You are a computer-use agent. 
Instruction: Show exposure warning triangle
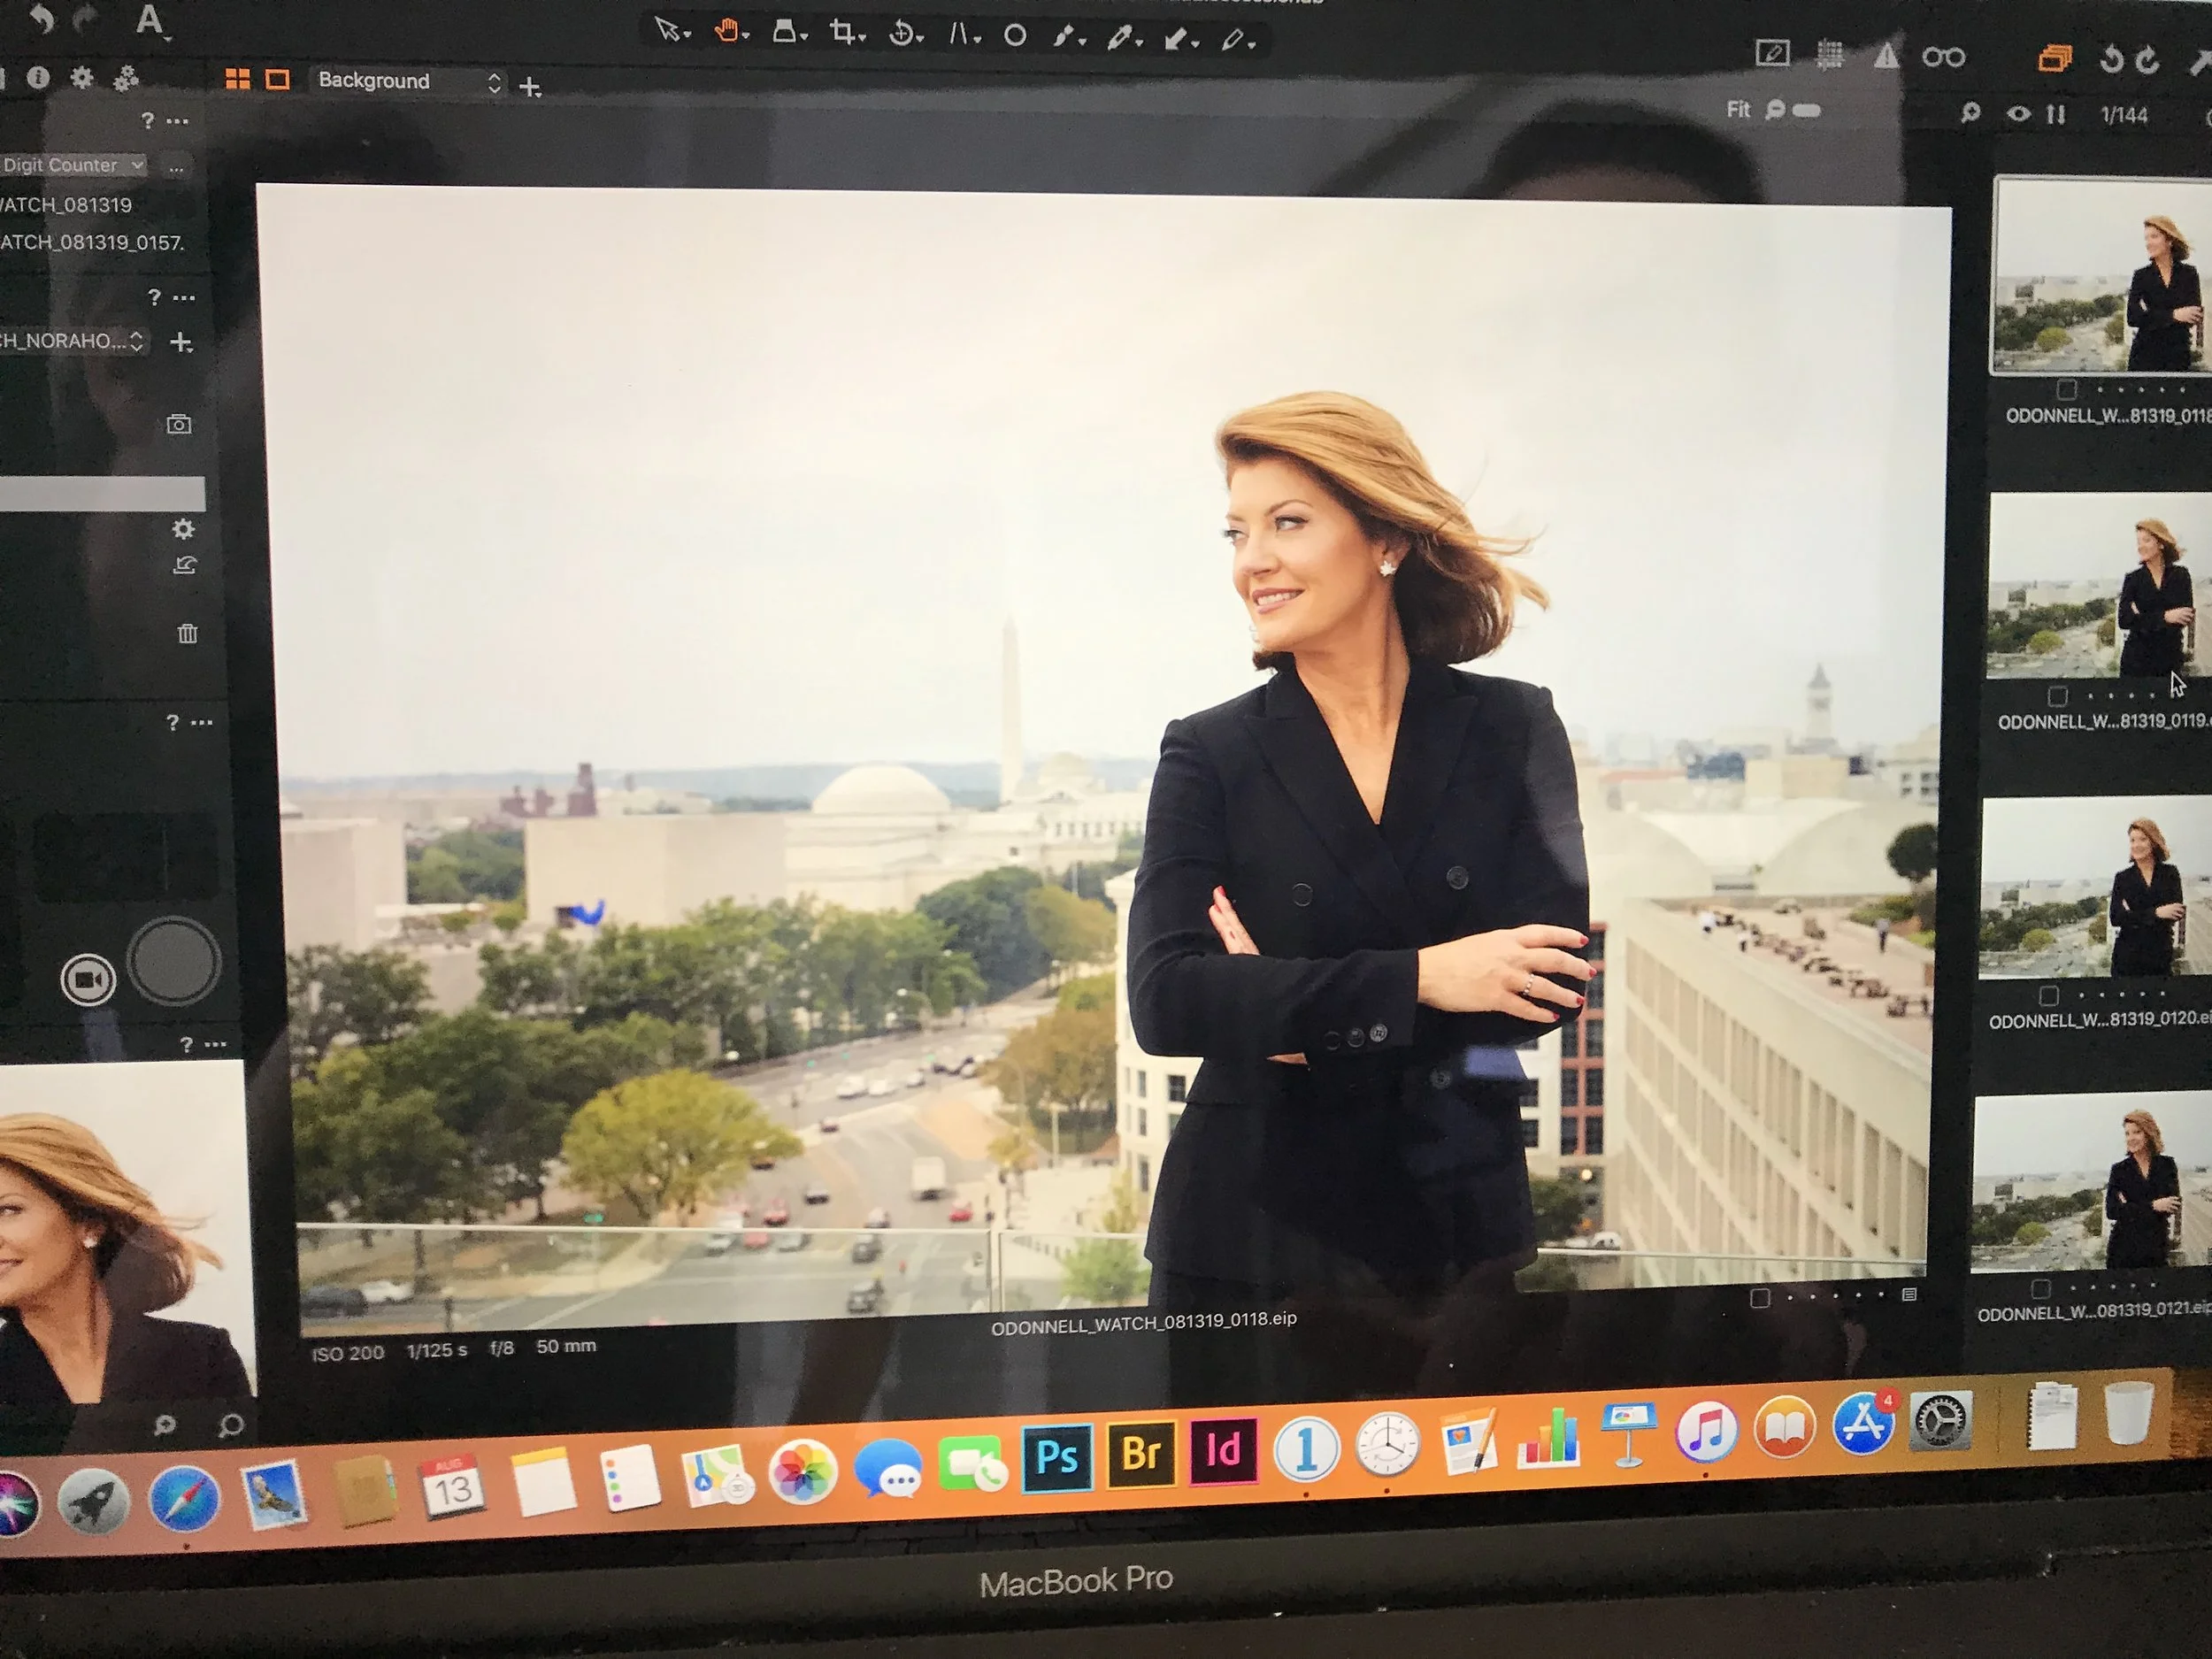click(1885, 56)
